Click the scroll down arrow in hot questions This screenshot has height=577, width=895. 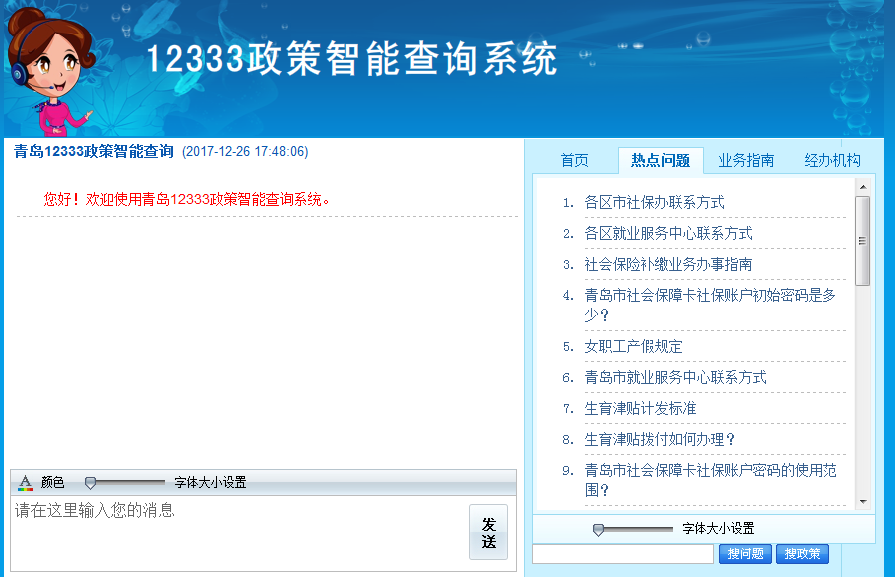pyautogui.click(x=863, y=500)
